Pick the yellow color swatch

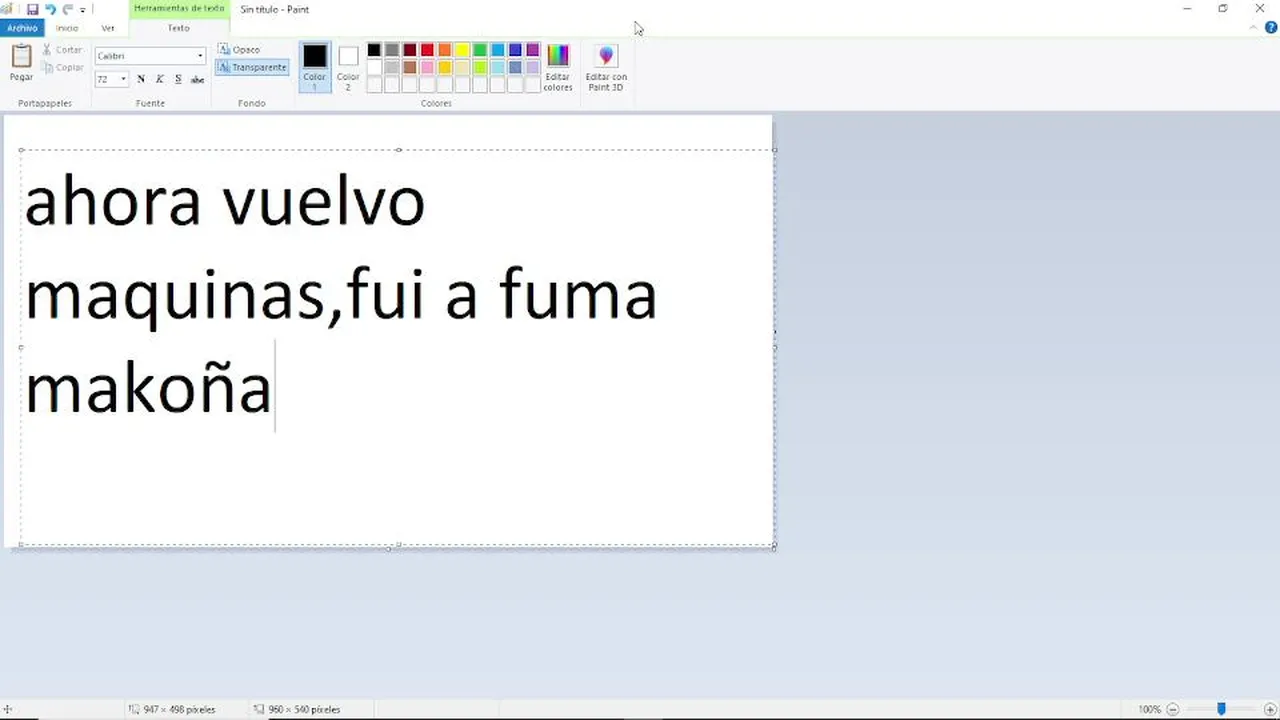point(462,50)
